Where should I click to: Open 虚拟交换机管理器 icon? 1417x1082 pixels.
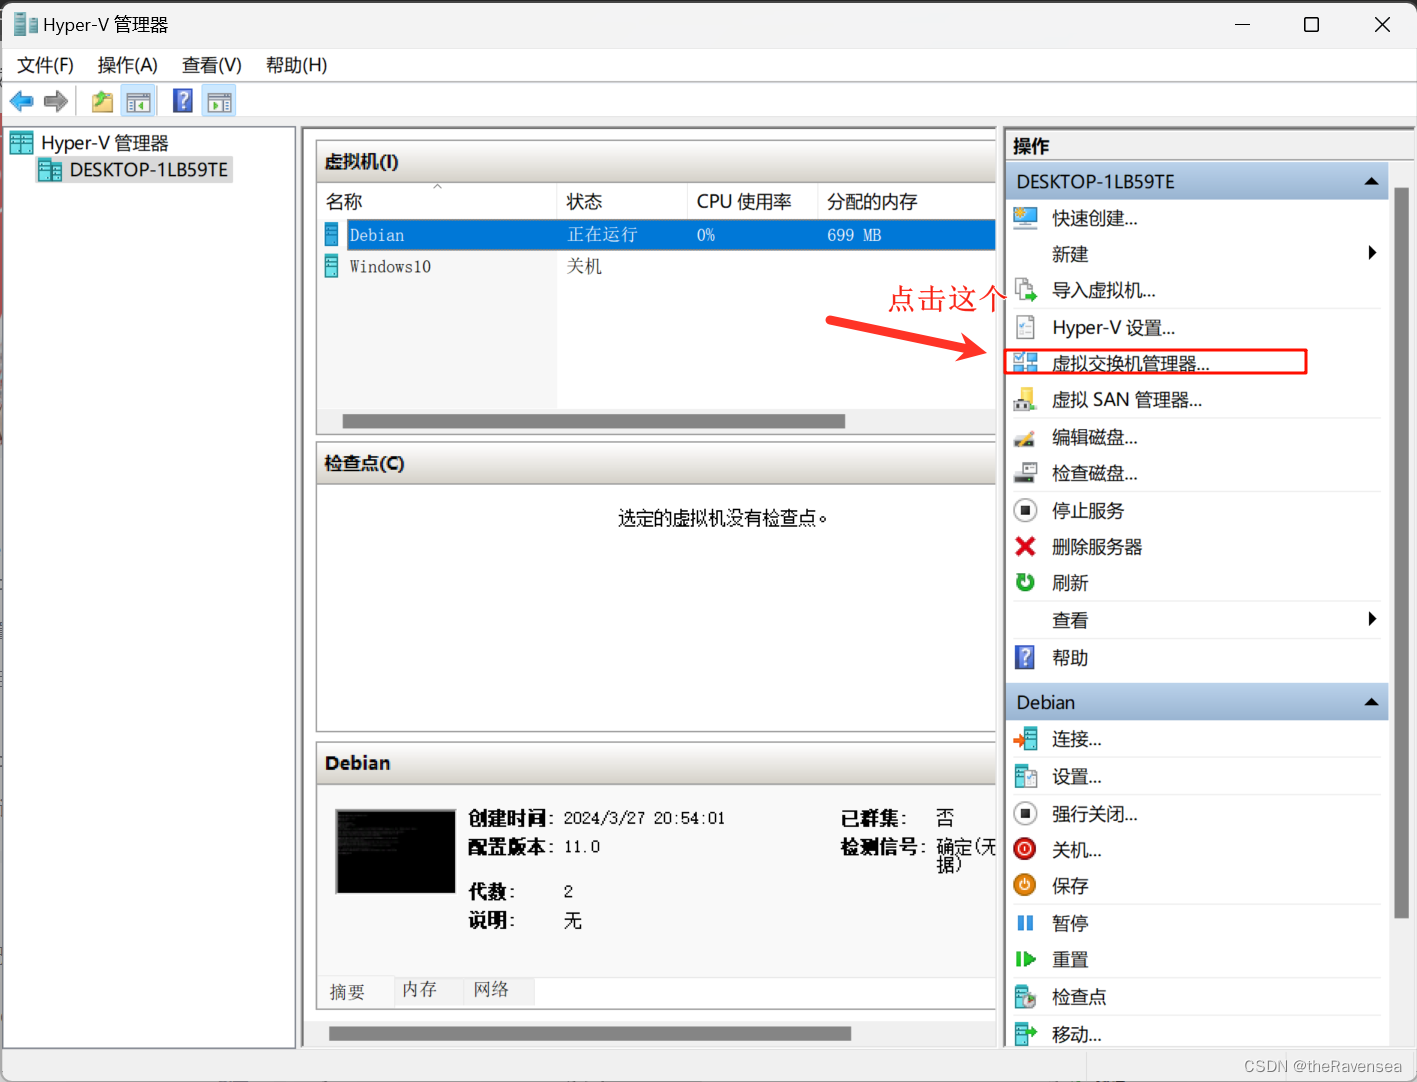pos(1025,363)
